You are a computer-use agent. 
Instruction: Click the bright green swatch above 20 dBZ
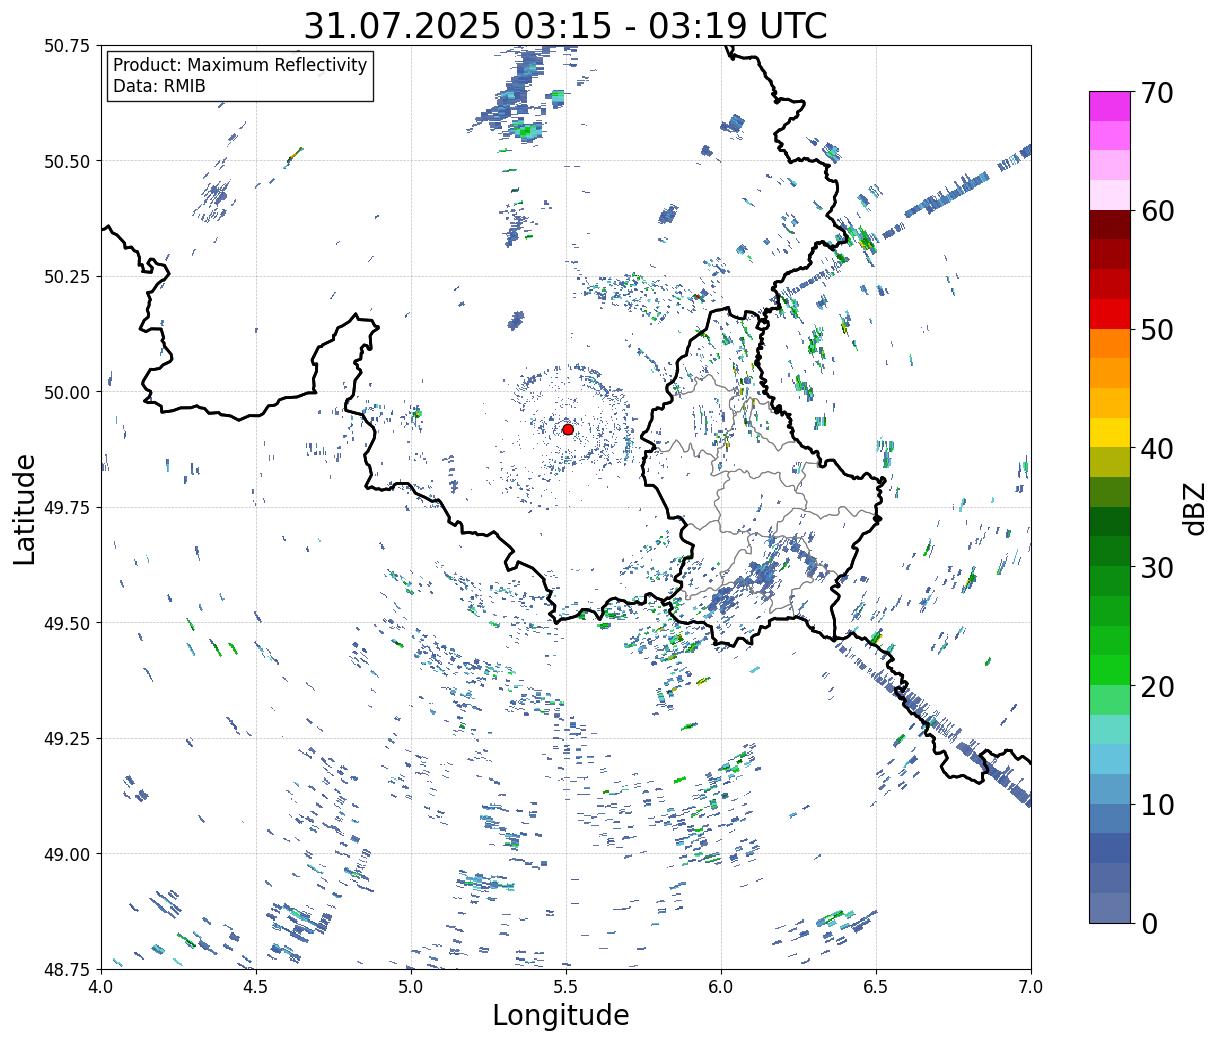pos(1110,669)
